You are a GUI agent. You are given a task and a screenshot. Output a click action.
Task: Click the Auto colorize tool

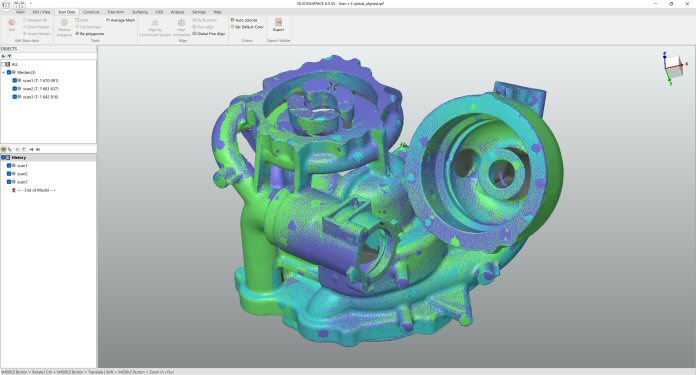(244, 20)
